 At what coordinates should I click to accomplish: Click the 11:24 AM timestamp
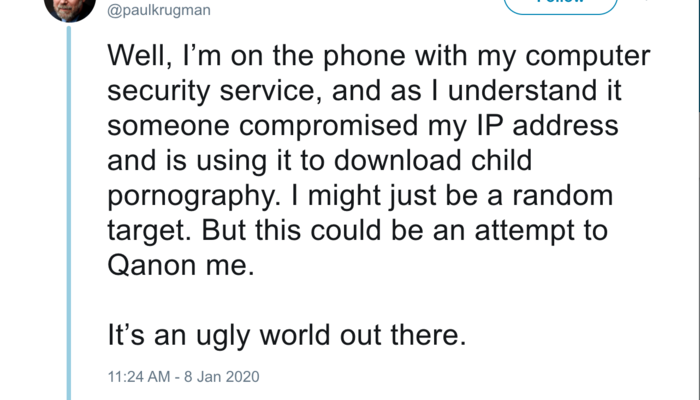tap(137, 378)
